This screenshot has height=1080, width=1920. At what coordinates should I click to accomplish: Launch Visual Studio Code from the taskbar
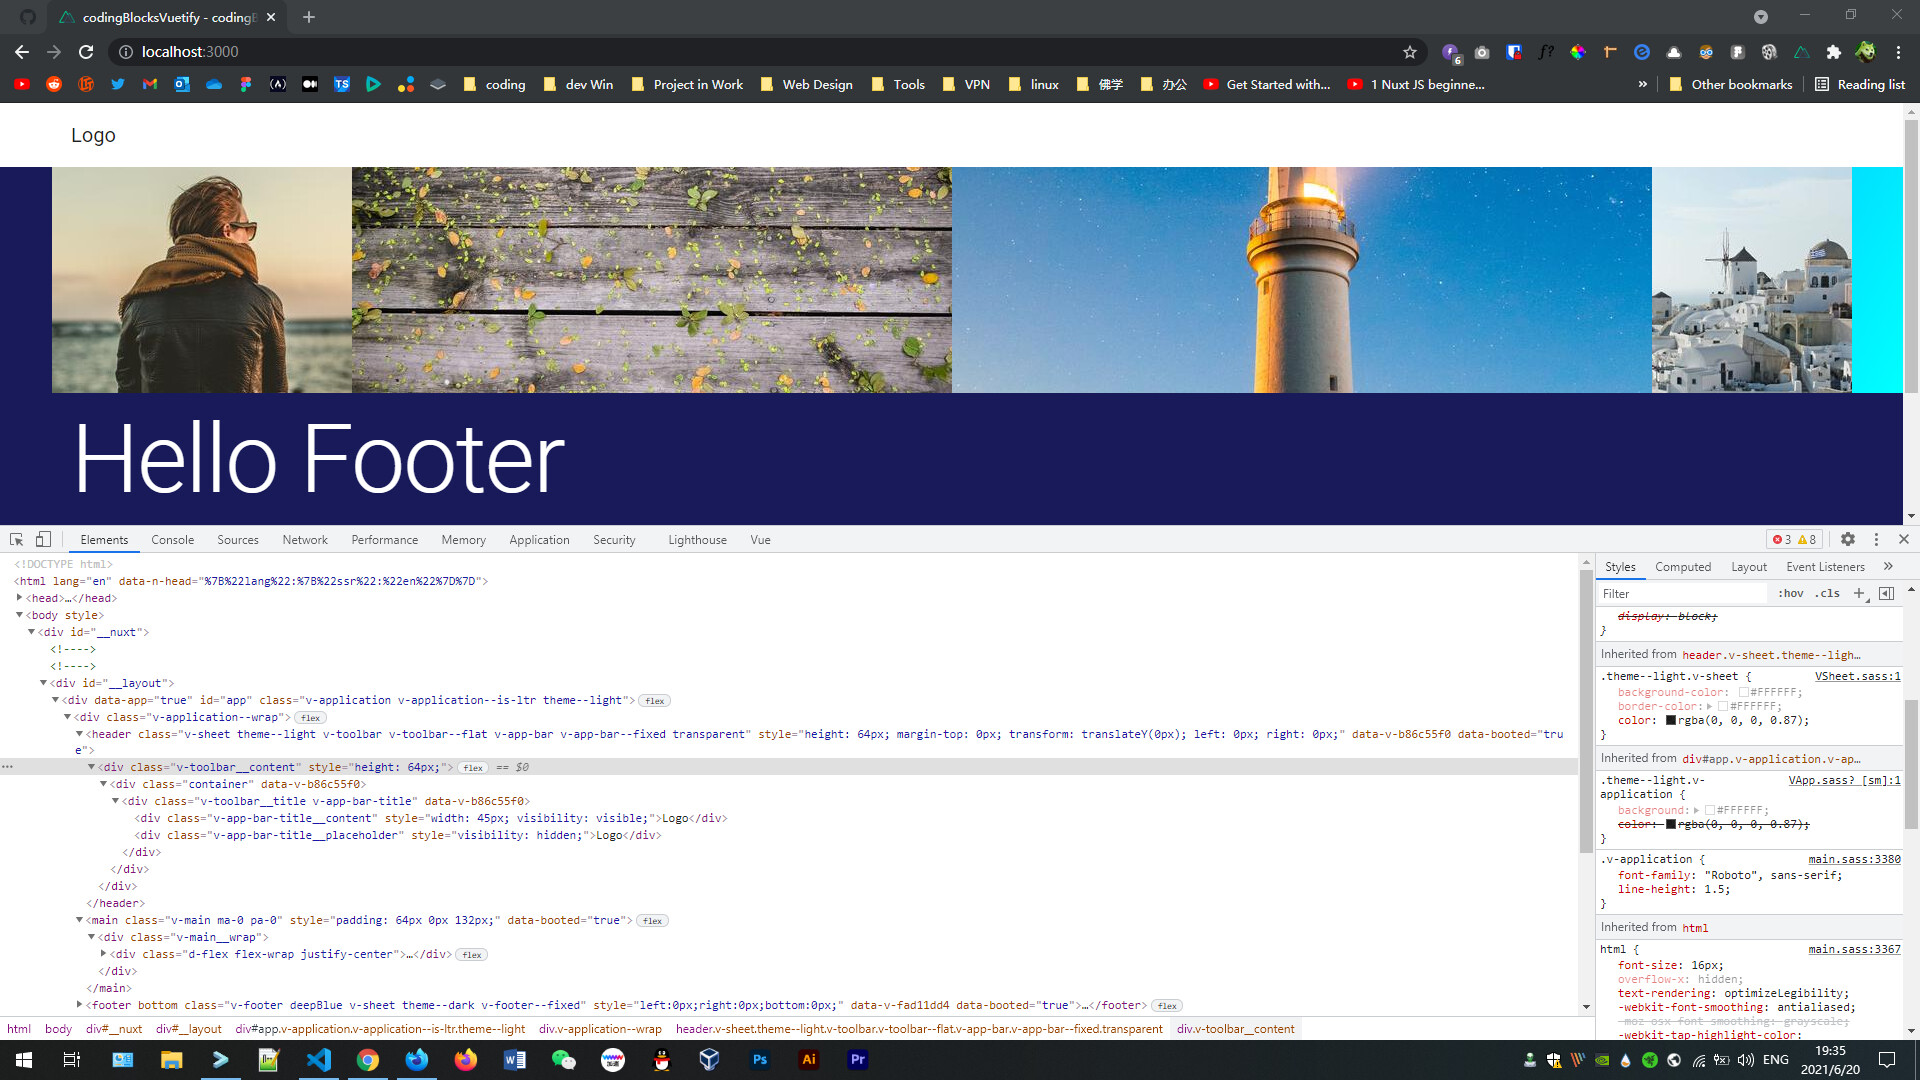319,1059
